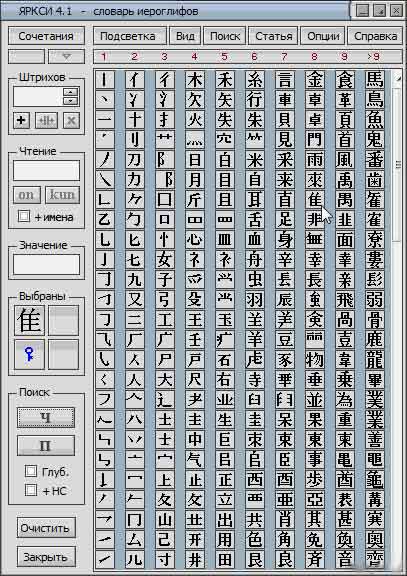
Task: Click the X button under Штрихов
Action: pos(71,120)
